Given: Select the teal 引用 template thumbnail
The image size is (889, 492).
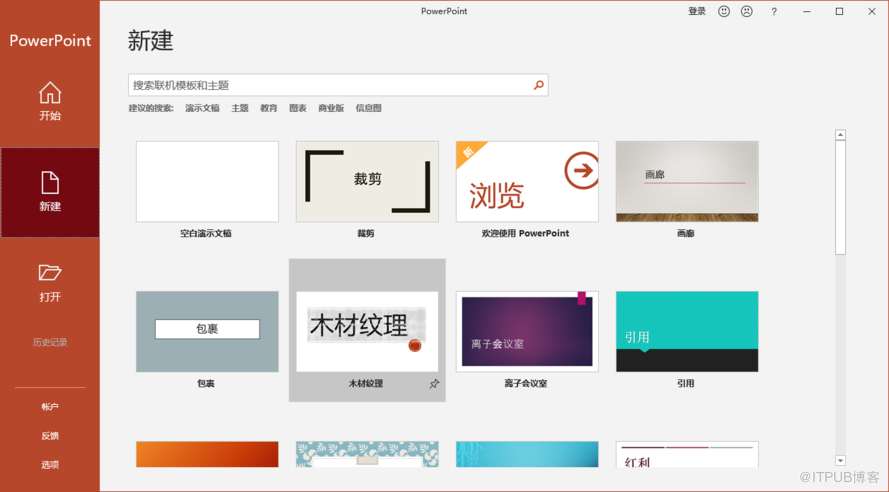Looking at the screenshot, I should click(x=687, y=331).
